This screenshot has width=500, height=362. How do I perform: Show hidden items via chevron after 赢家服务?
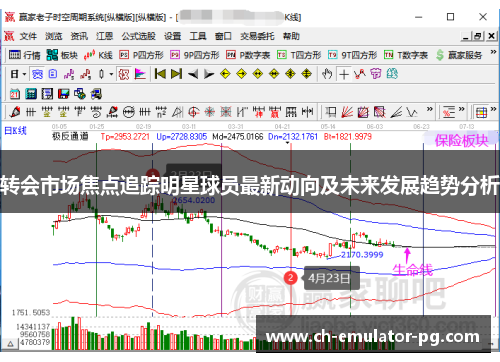coord(493,52)
